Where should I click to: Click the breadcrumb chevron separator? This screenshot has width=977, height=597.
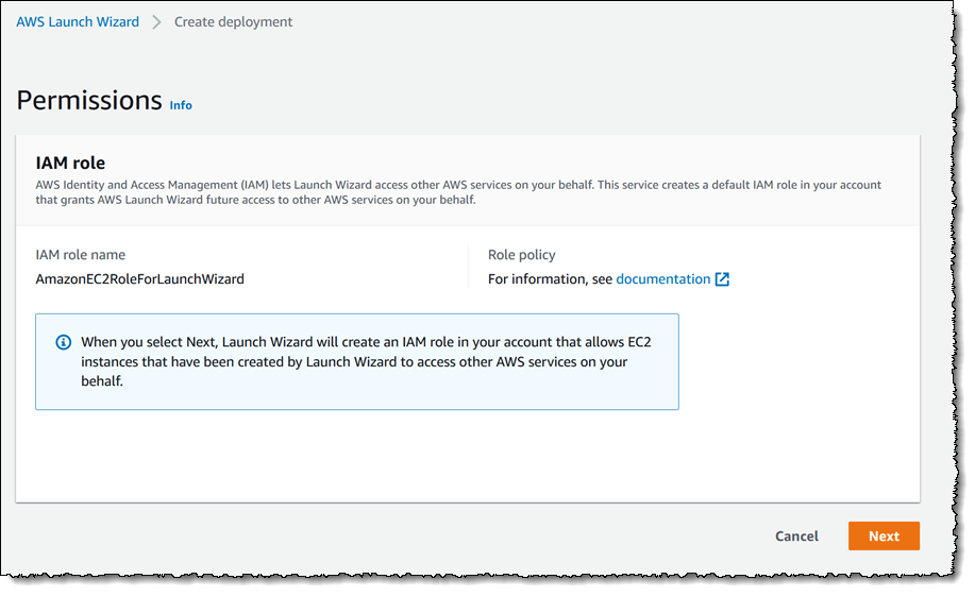[156, 22]
